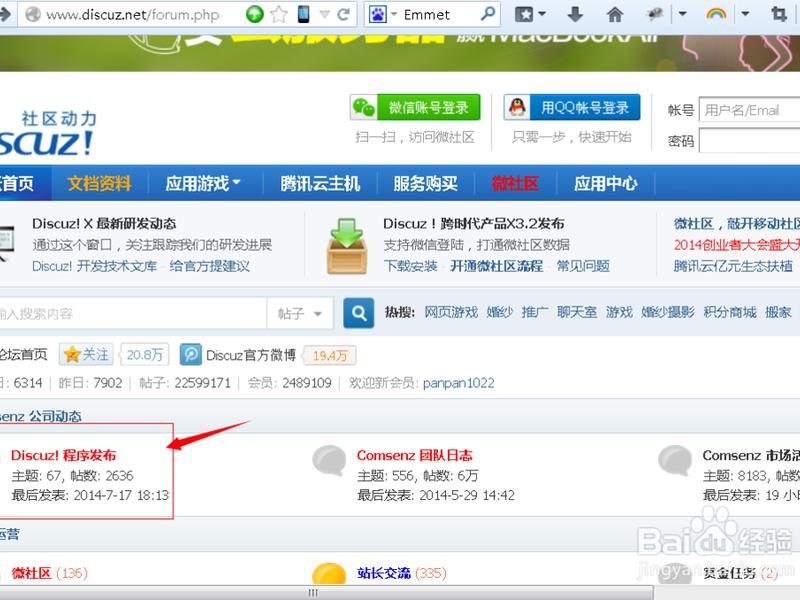Click hot search term 聊天室

coord(577,312)
